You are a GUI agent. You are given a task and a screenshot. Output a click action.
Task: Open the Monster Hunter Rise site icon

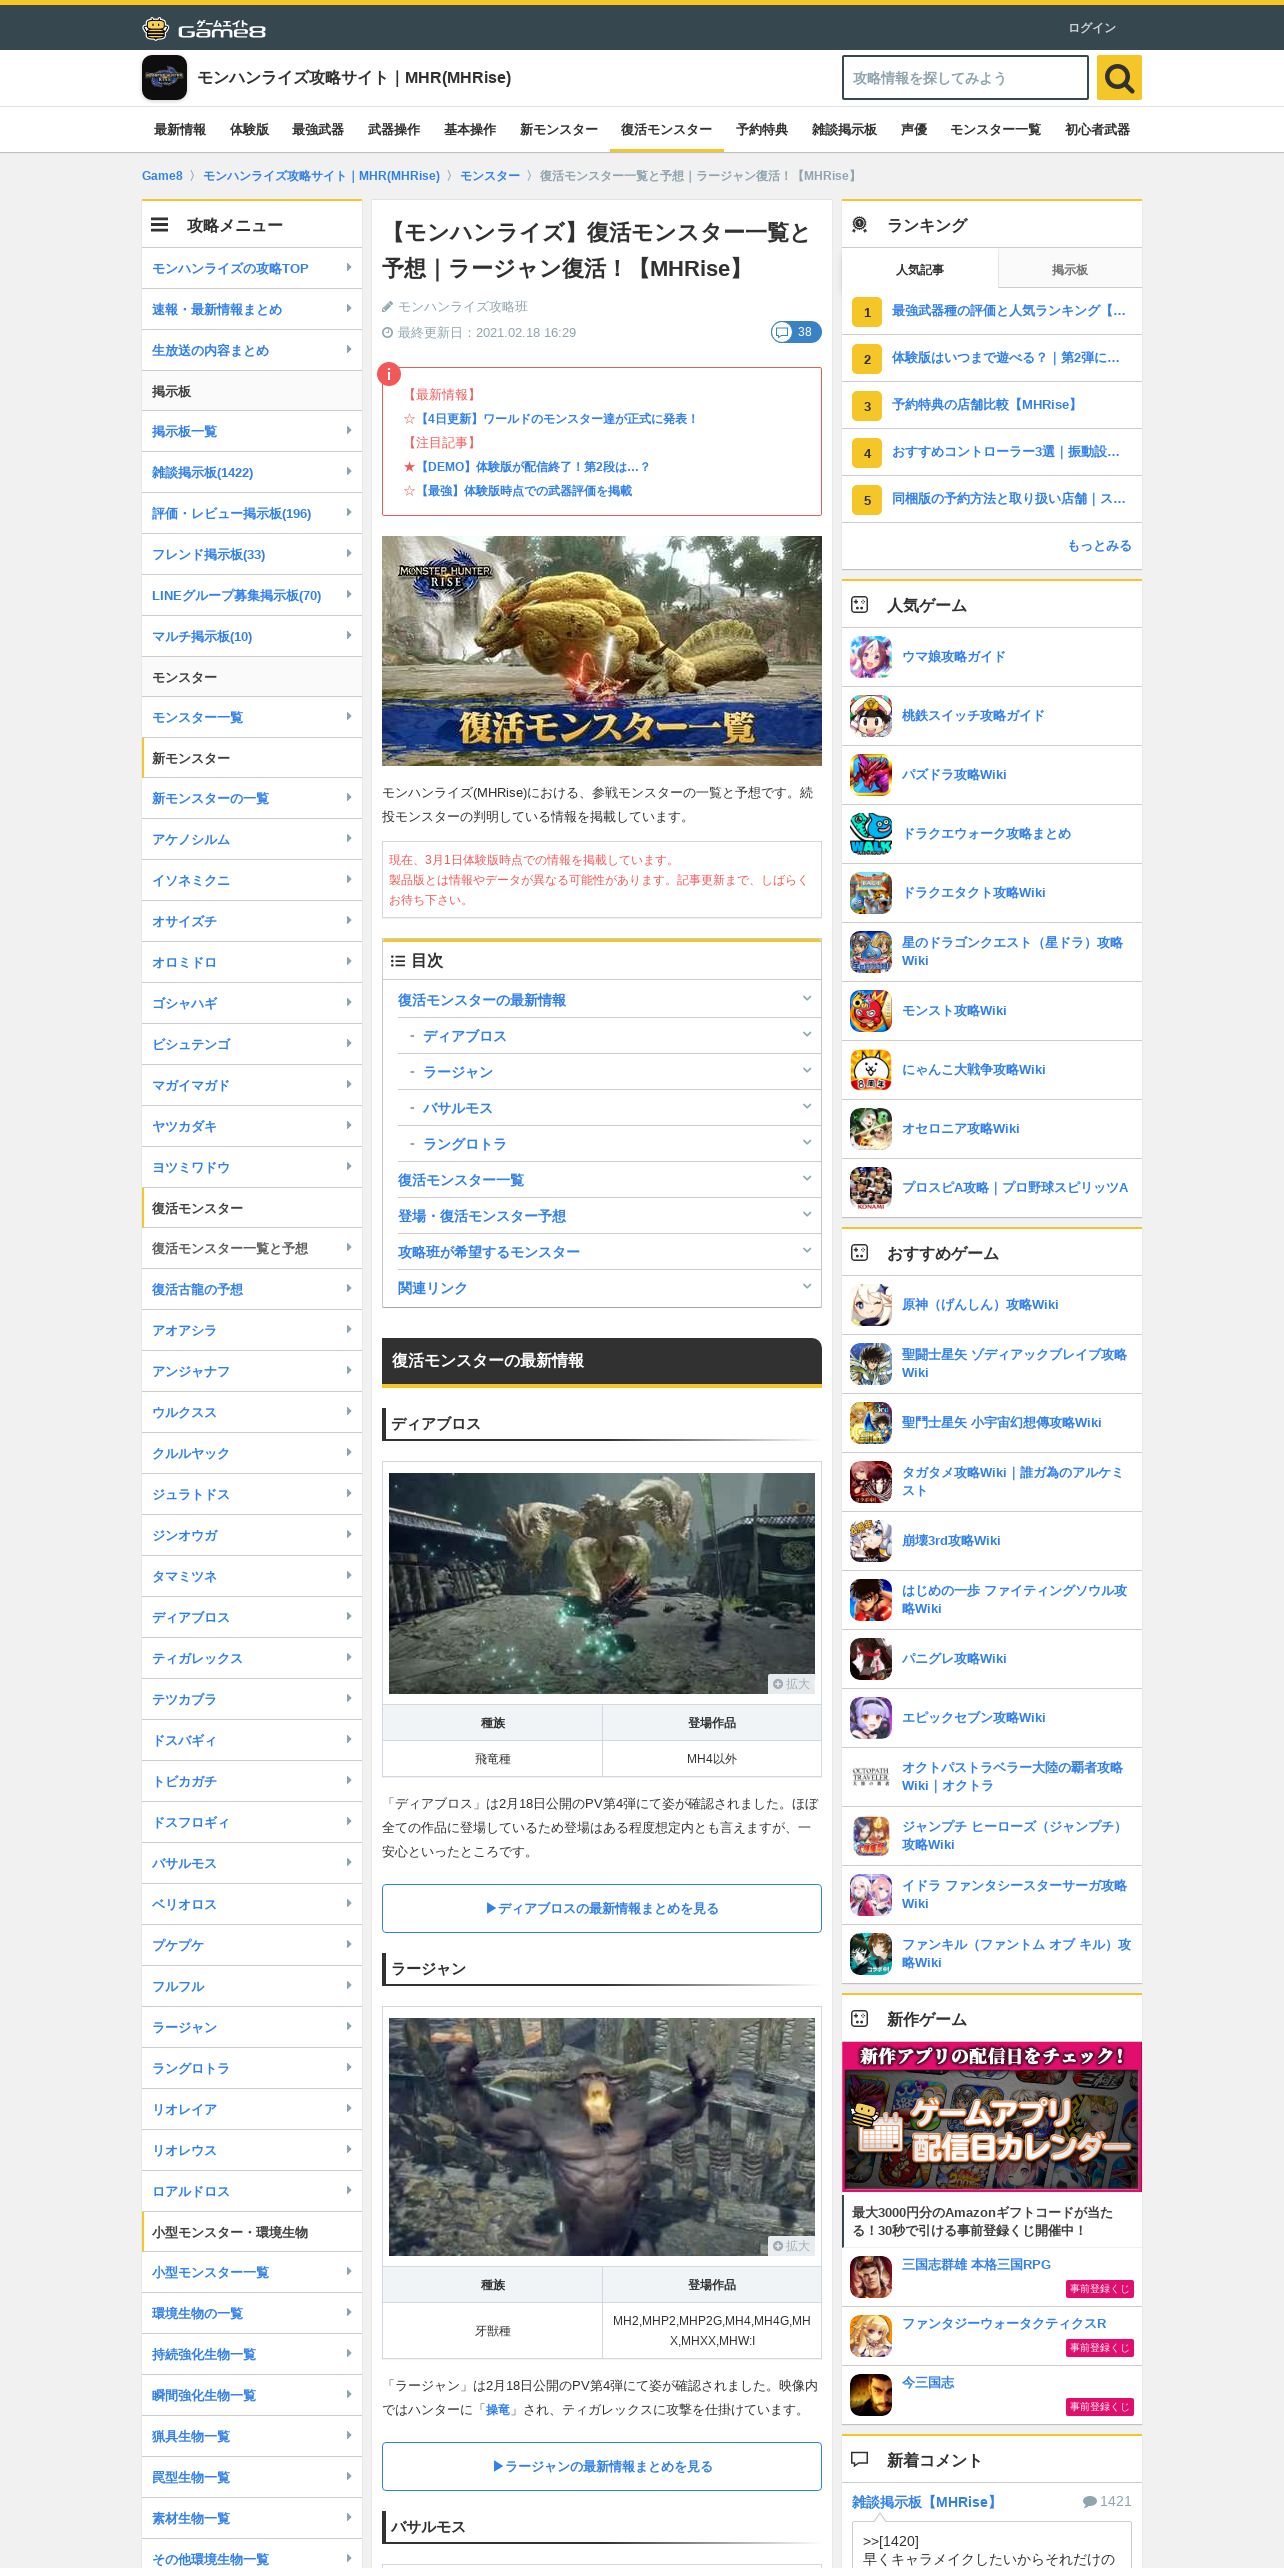[x=164, y=78]
